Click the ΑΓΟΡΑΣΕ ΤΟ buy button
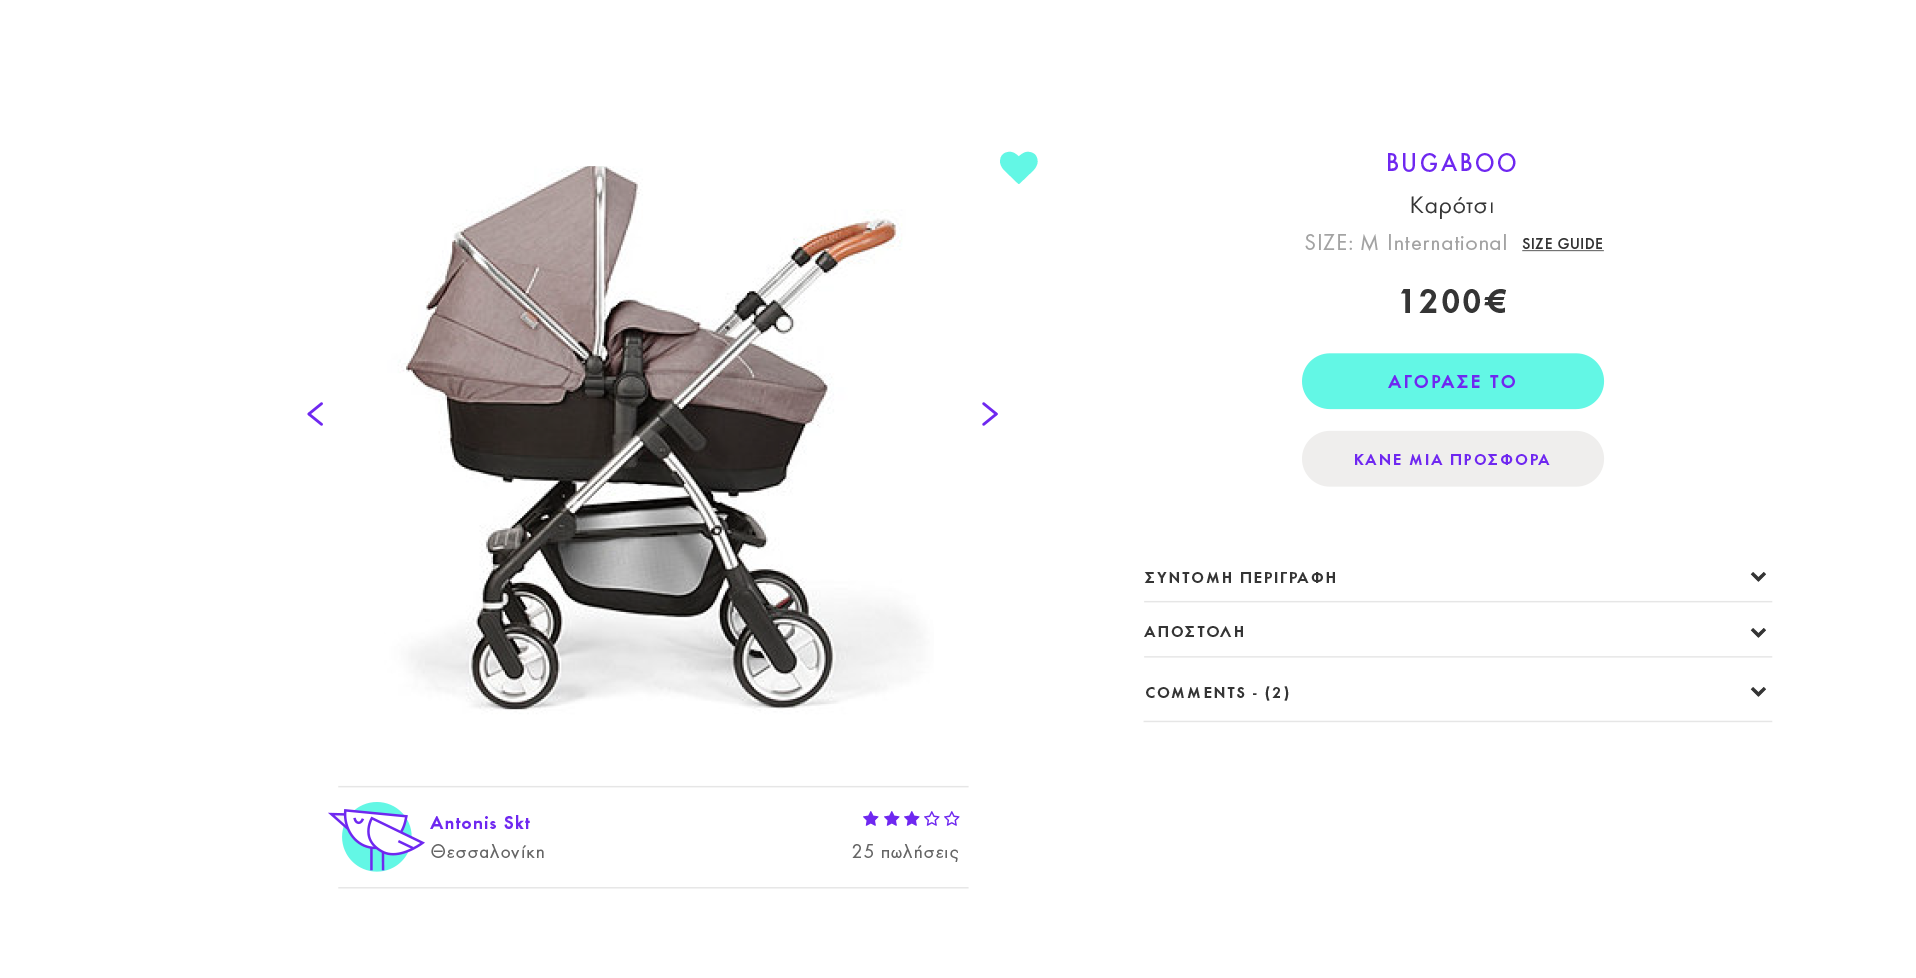This screenshot has width=1916, height=978. [x=1451, y=381]
